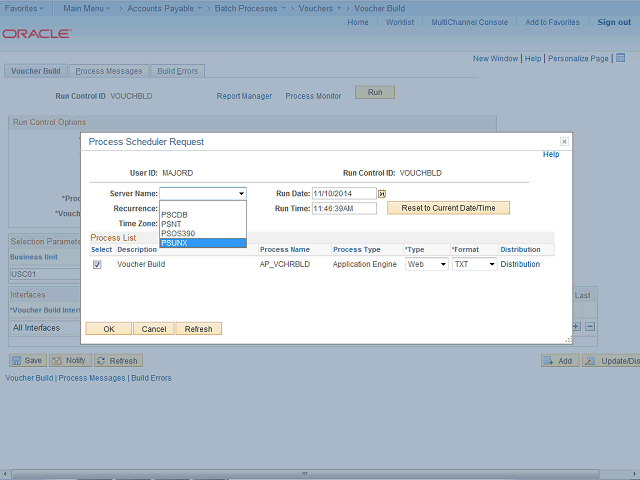Open the Run Date calendar picker icon
This screenshot has width=640, height=480.
click(382, 193)
